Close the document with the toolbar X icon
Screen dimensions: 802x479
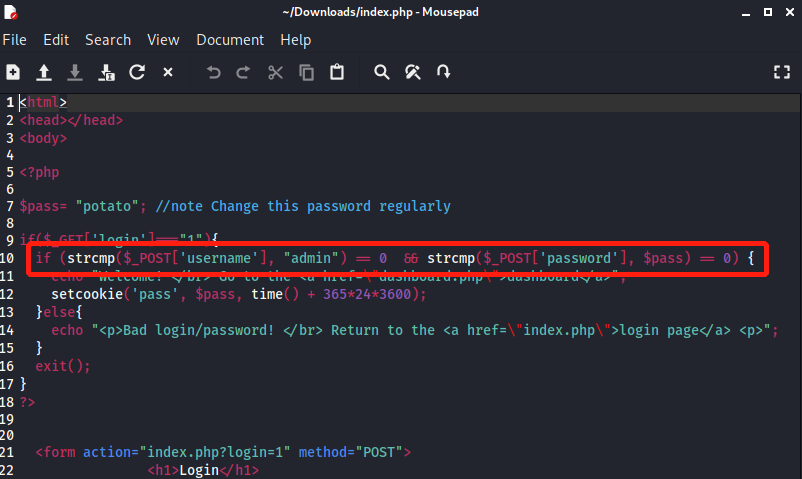tap(168, 72)
